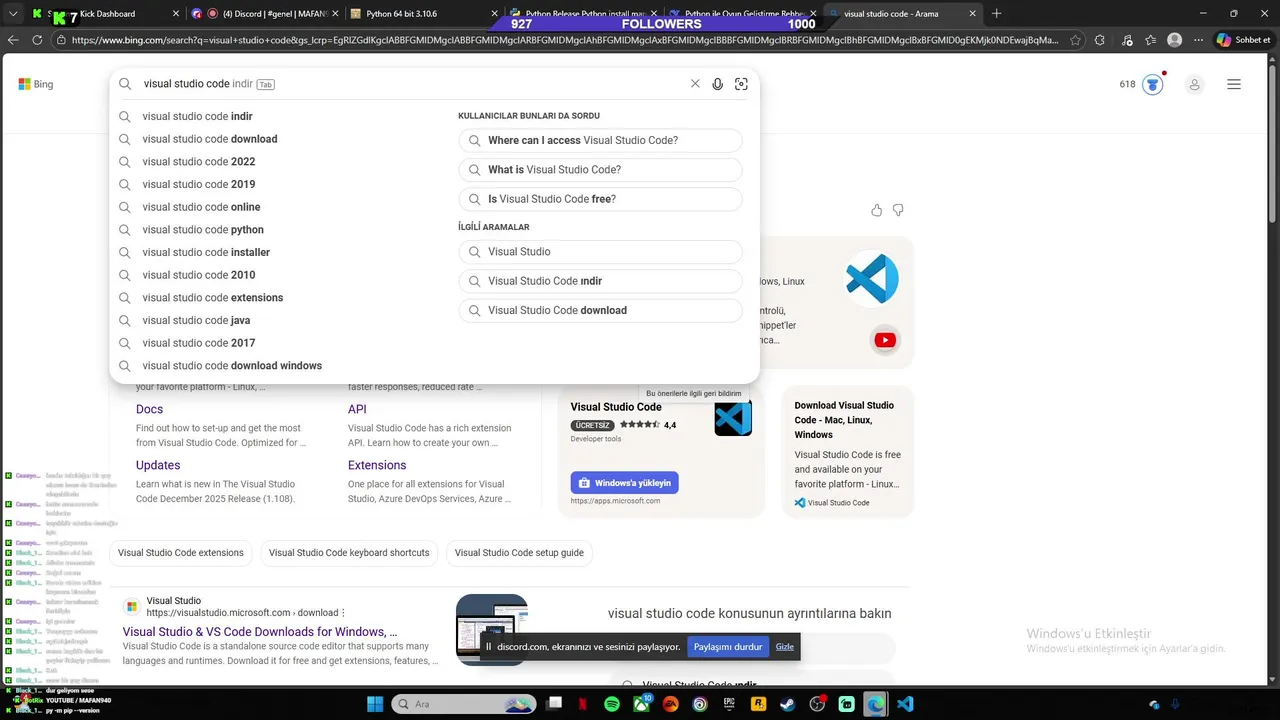The width and height of the screenshot is (1280, 720).
Task: Launch the EA app from the taskbar
Action: pyautogui.click(x=671, y=704)
